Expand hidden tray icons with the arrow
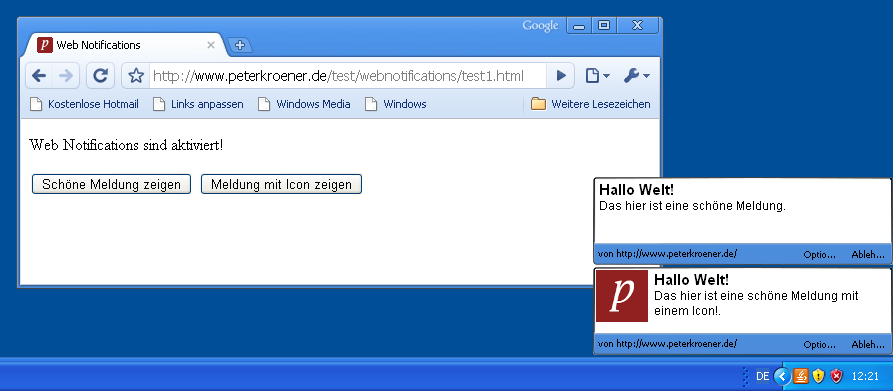The image size is (893, 391). pos(783,376)
